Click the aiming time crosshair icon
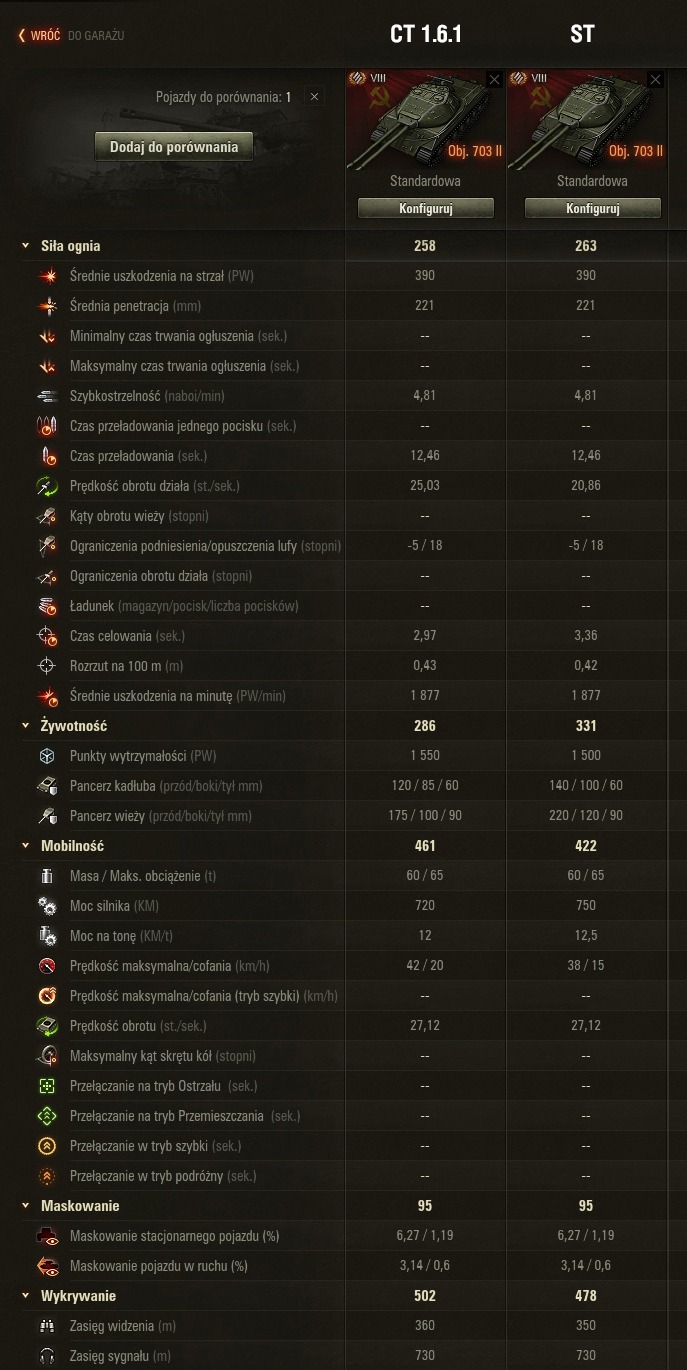Screen dimensions: 687x1370 47,636
